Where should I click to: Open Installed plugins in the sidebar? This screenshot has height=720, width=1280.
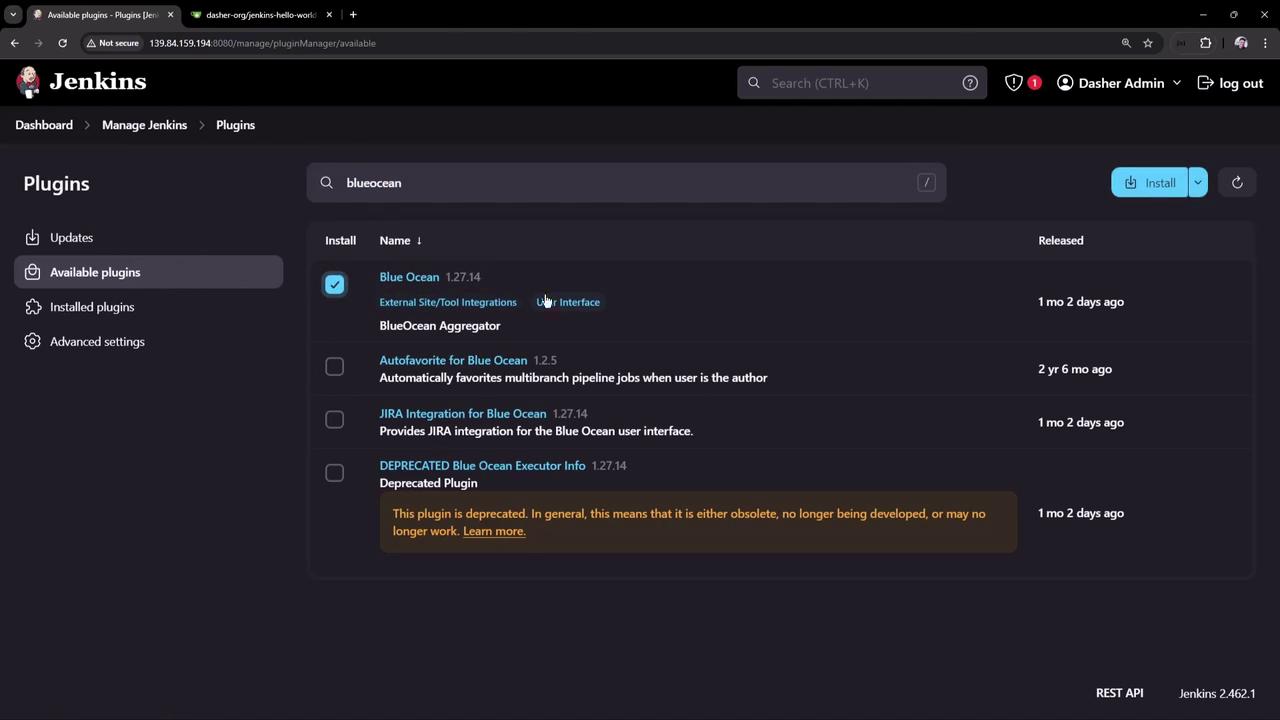(x=92, y=307)
